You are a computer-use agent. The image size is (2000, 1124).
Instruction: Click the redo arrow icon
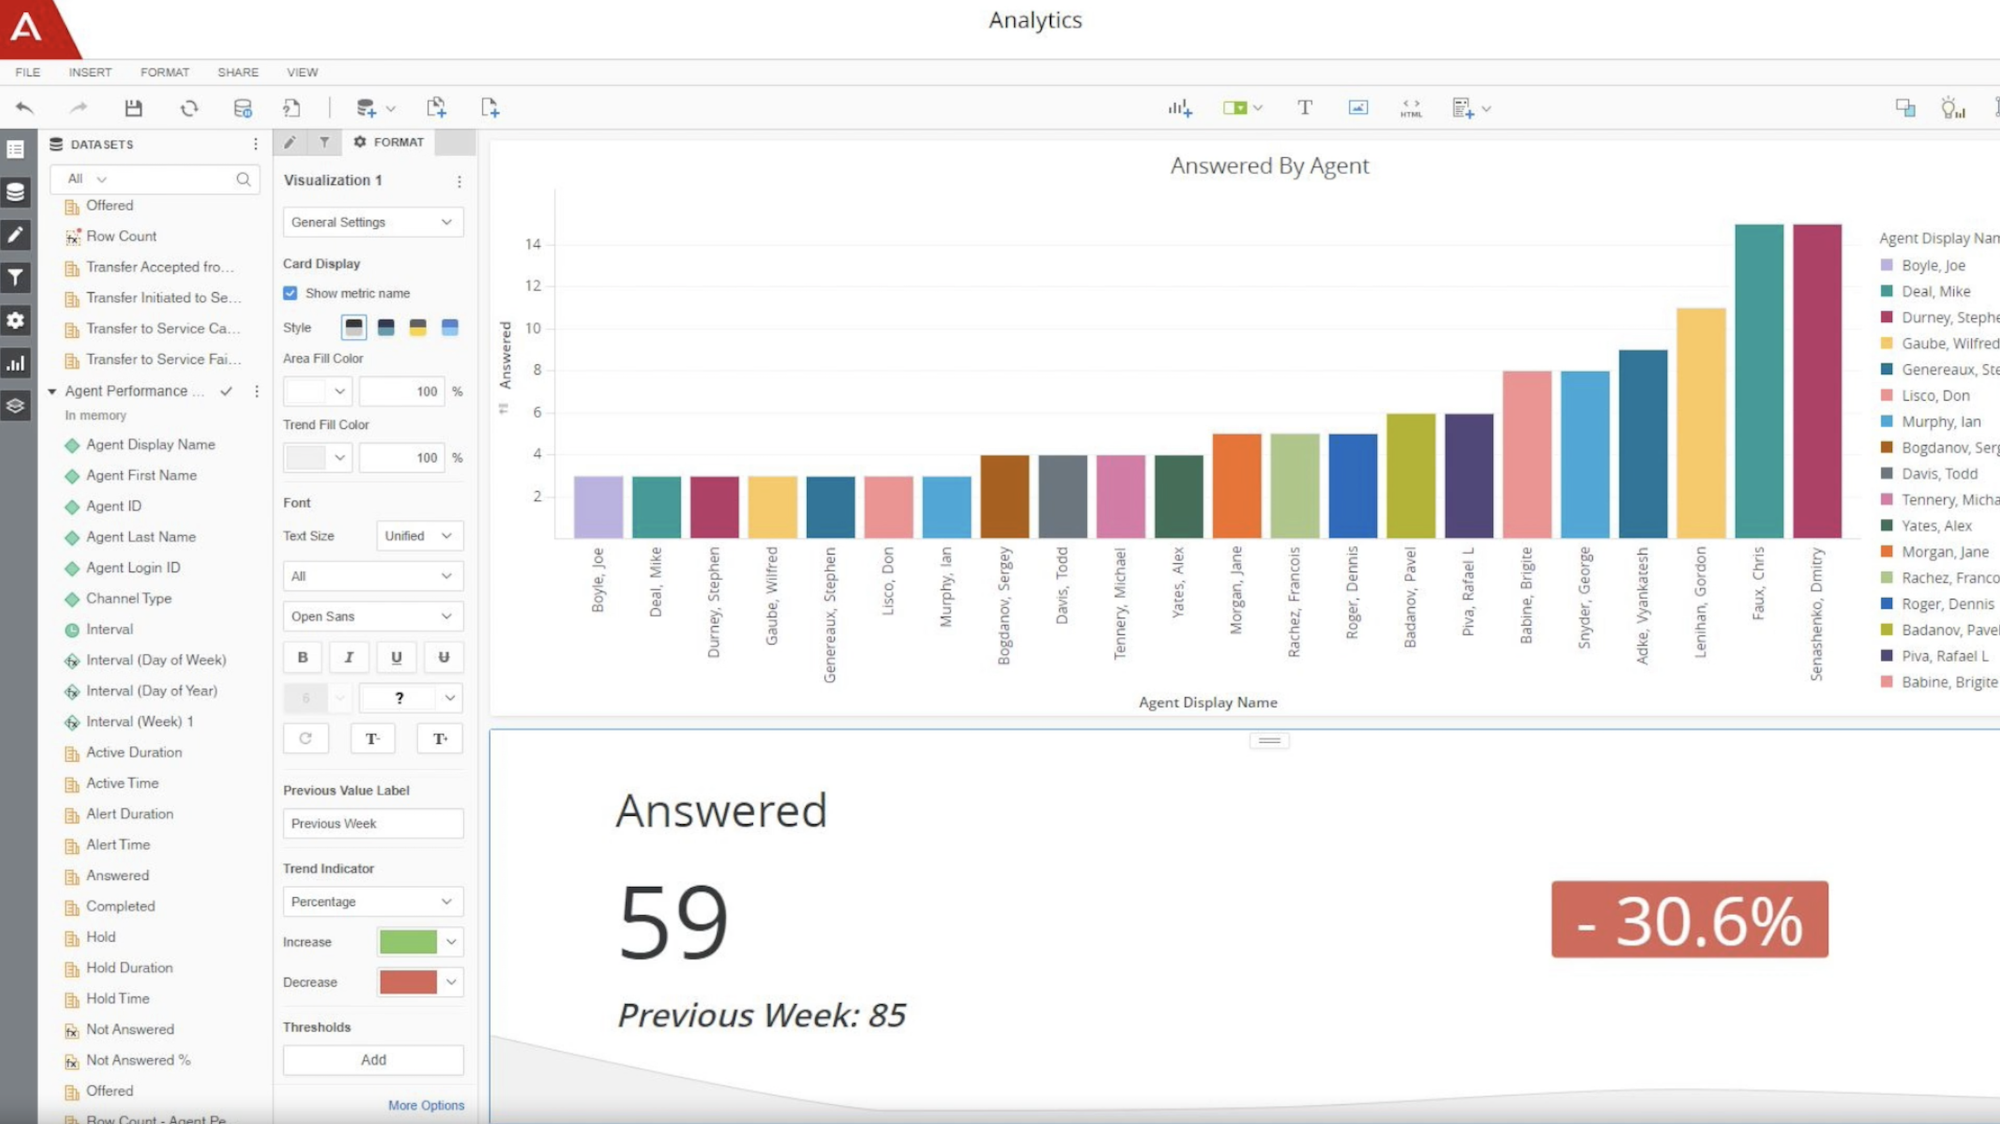pyautogui.click(x=78, y=107)
